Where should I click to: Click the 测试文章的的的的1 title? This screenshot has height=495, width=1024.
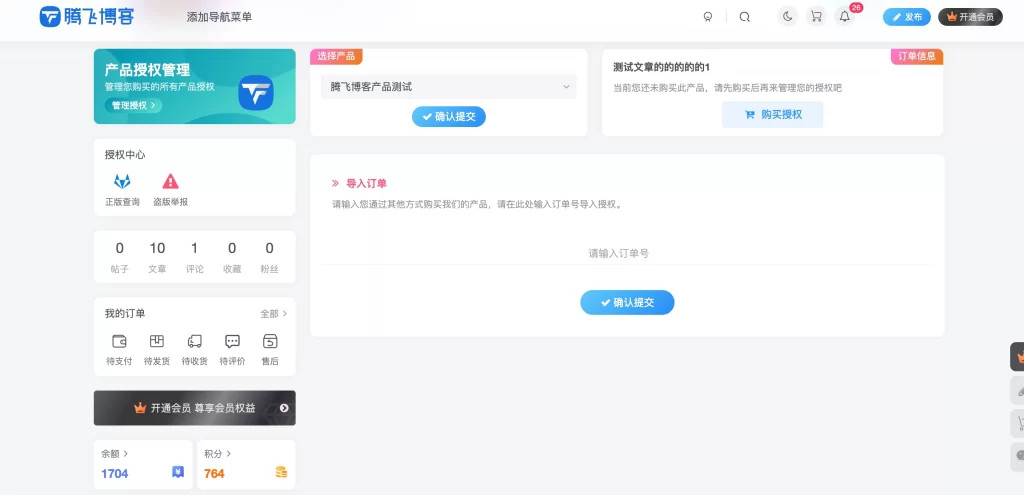(662, 67)
